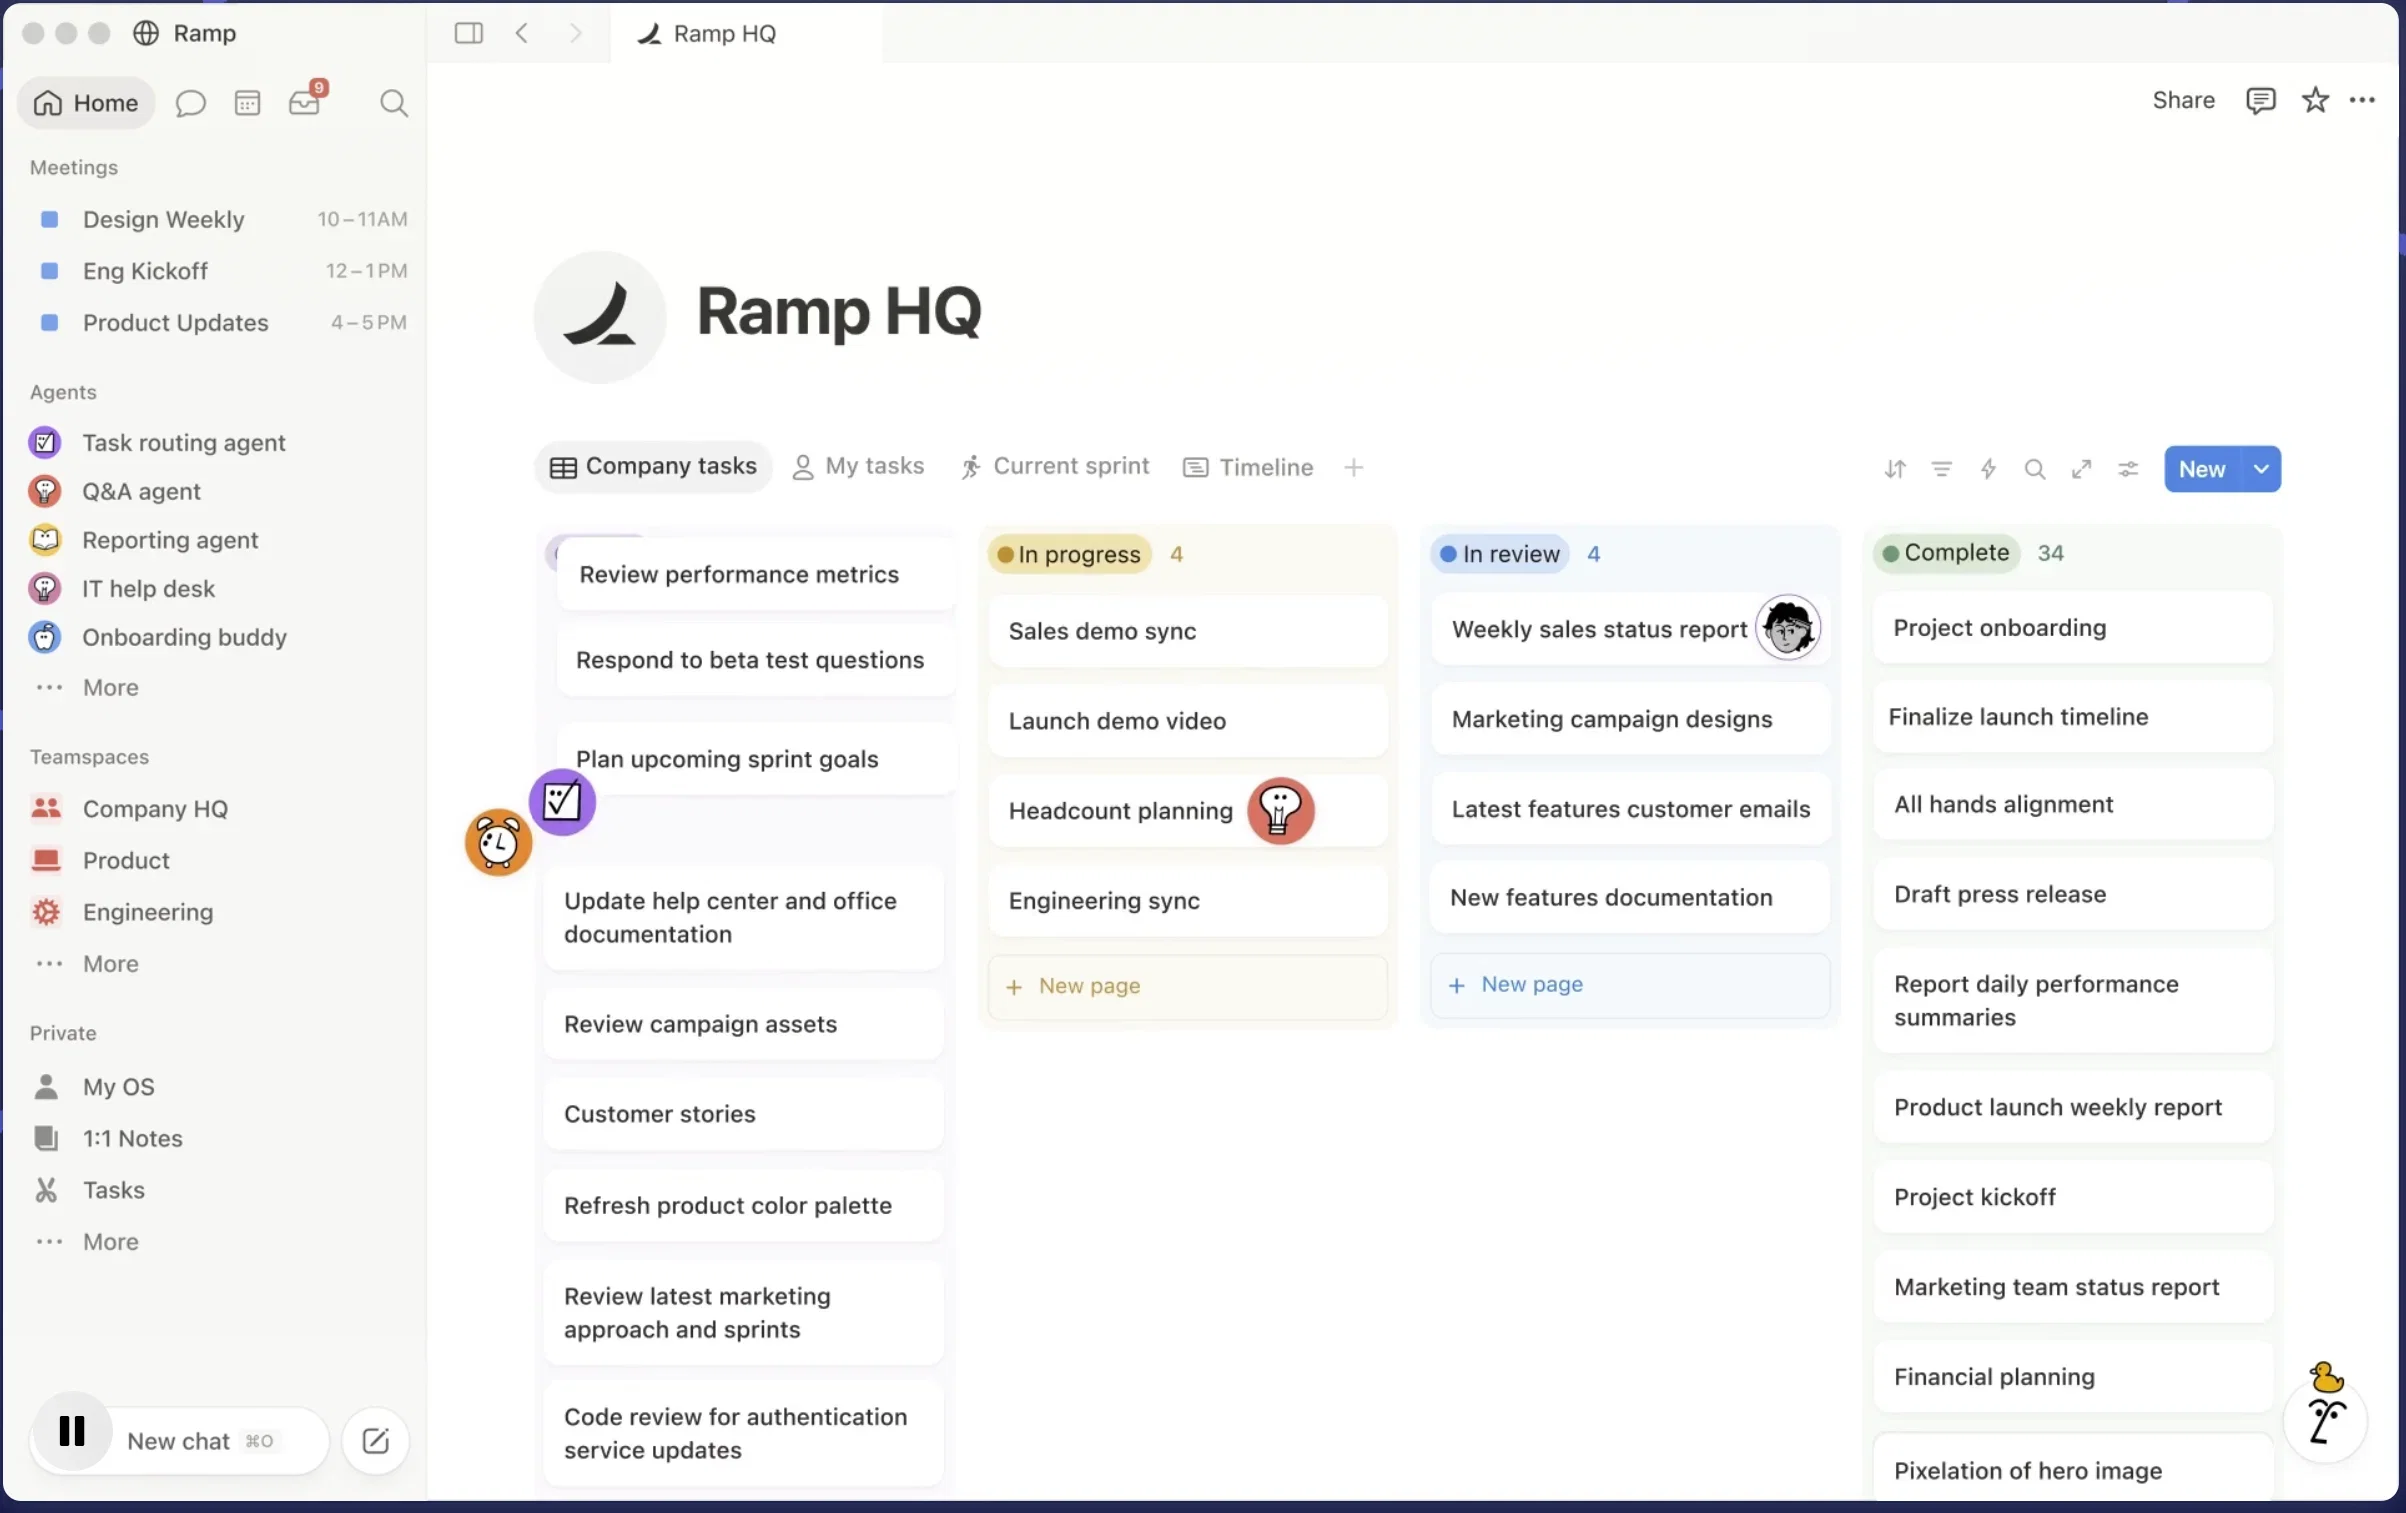Click the Ramp HQ page logo icon

click(x=600, y=316)
